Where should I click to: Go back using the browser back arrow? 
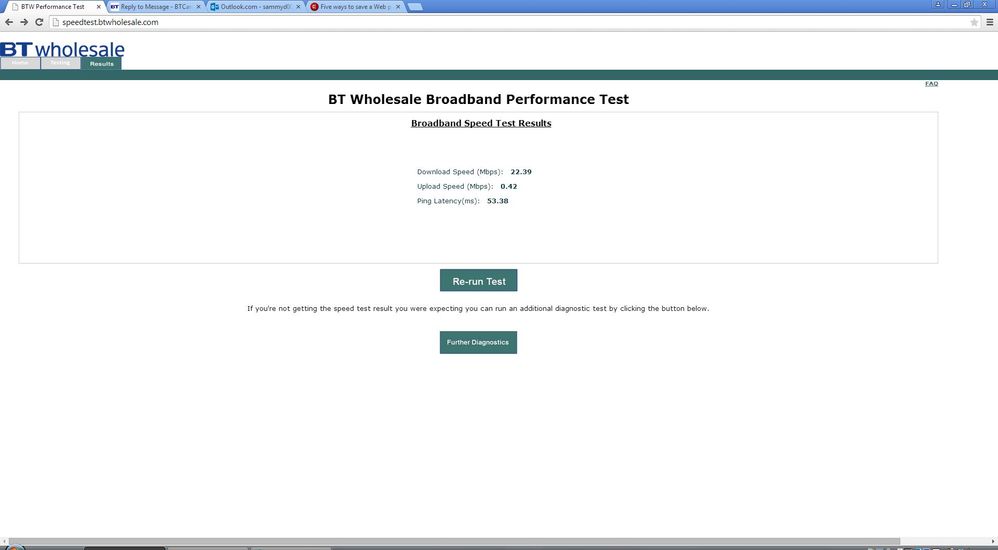click(9, 22)
